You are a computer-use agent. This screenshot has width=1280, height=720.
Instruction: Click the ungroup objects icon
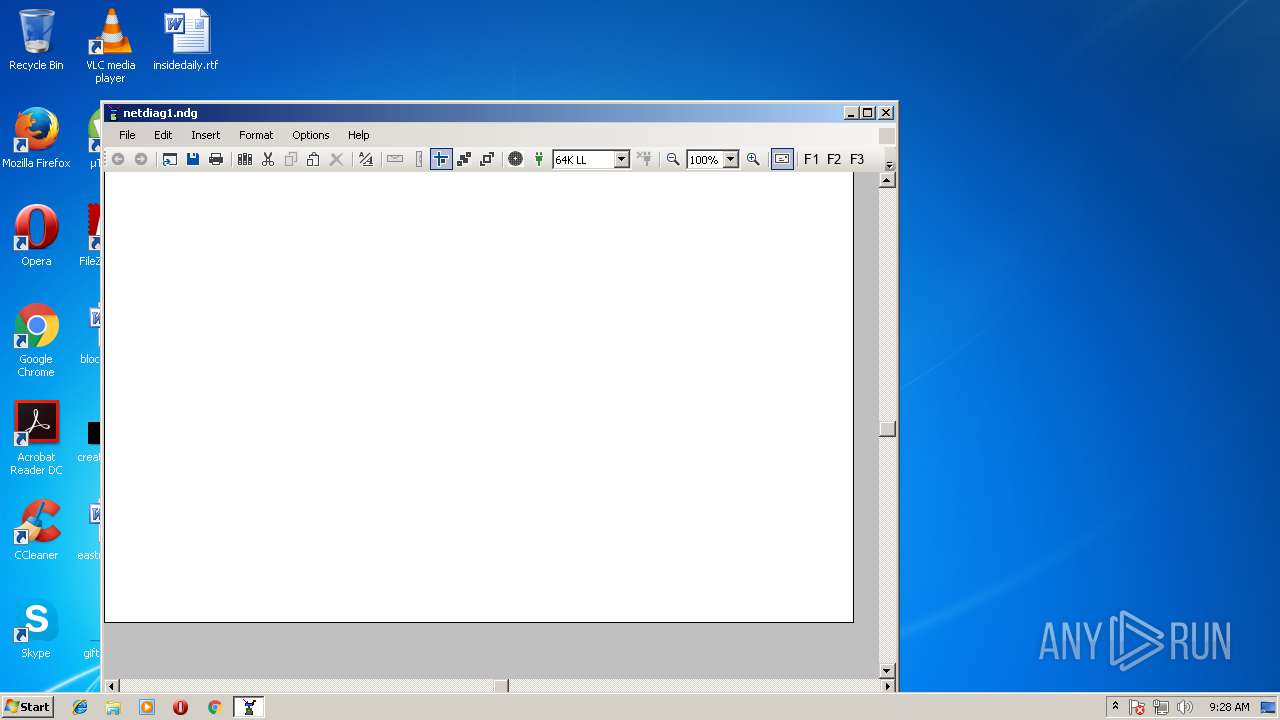[x=487, y=159]
